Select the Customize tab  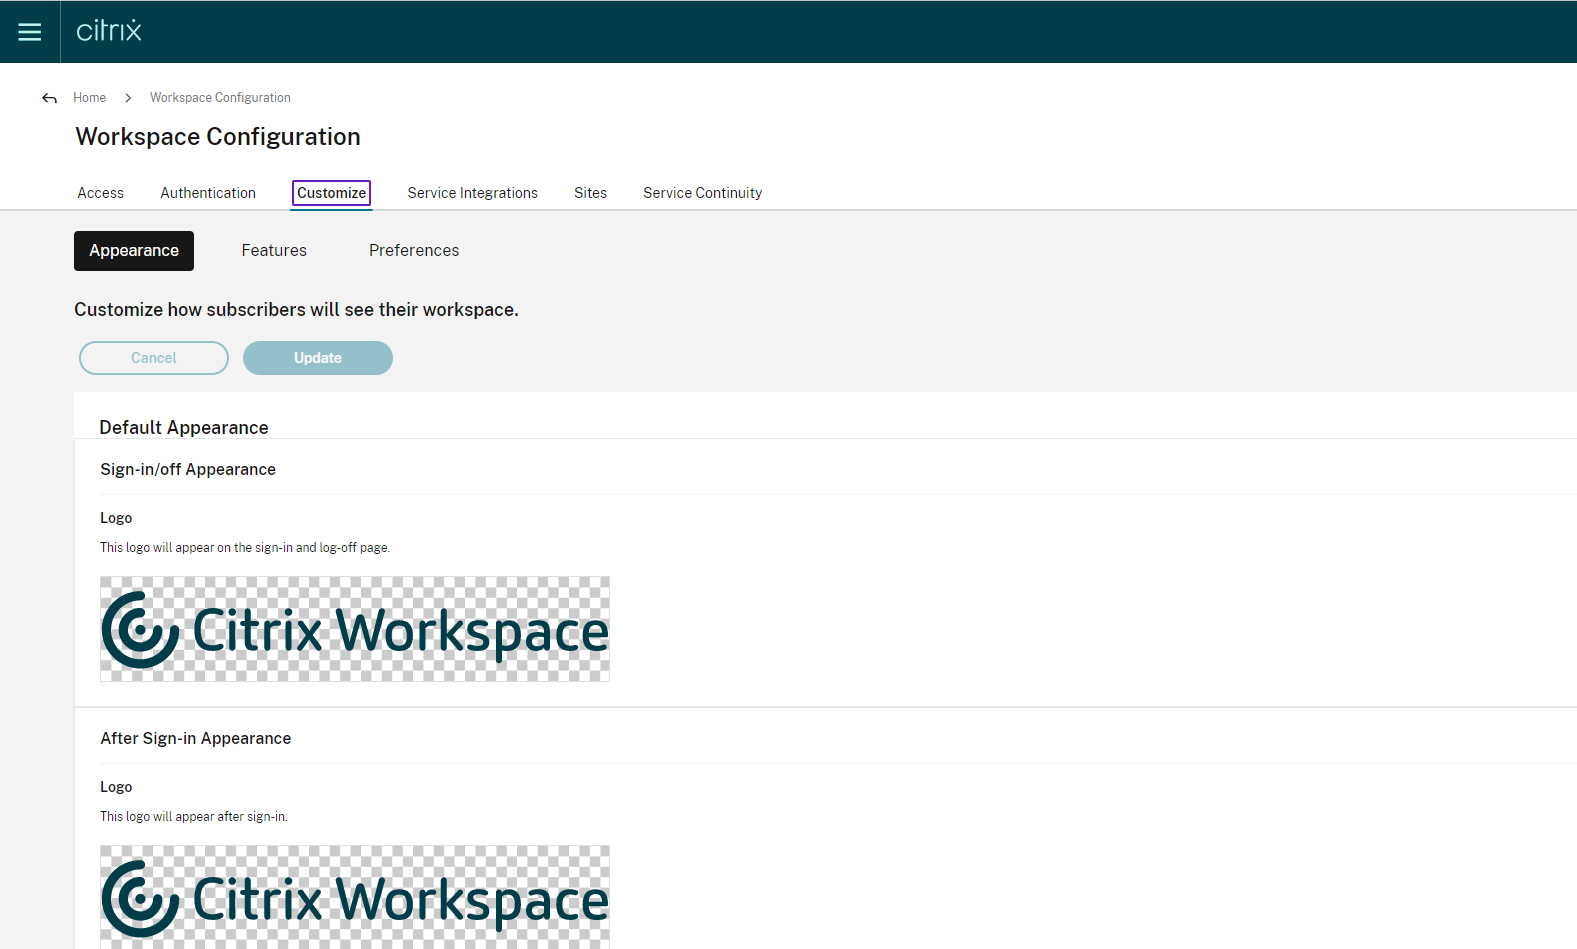(x=331, y=193)
